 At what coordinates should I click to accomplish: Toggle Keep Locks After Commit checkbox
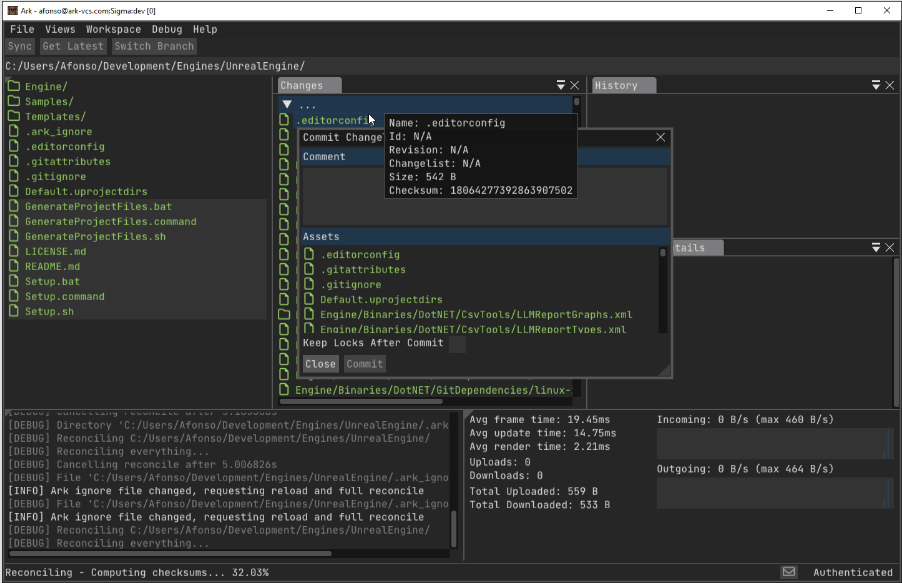click(457, 344)
